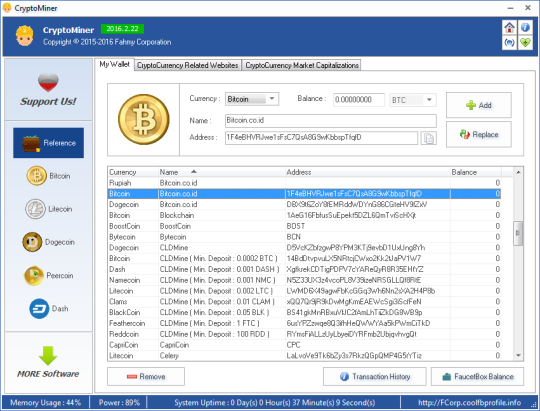Select the Rupiah Bitcoin.co.id row
This screenshot has width=540, height=411.
click(304, 183)
